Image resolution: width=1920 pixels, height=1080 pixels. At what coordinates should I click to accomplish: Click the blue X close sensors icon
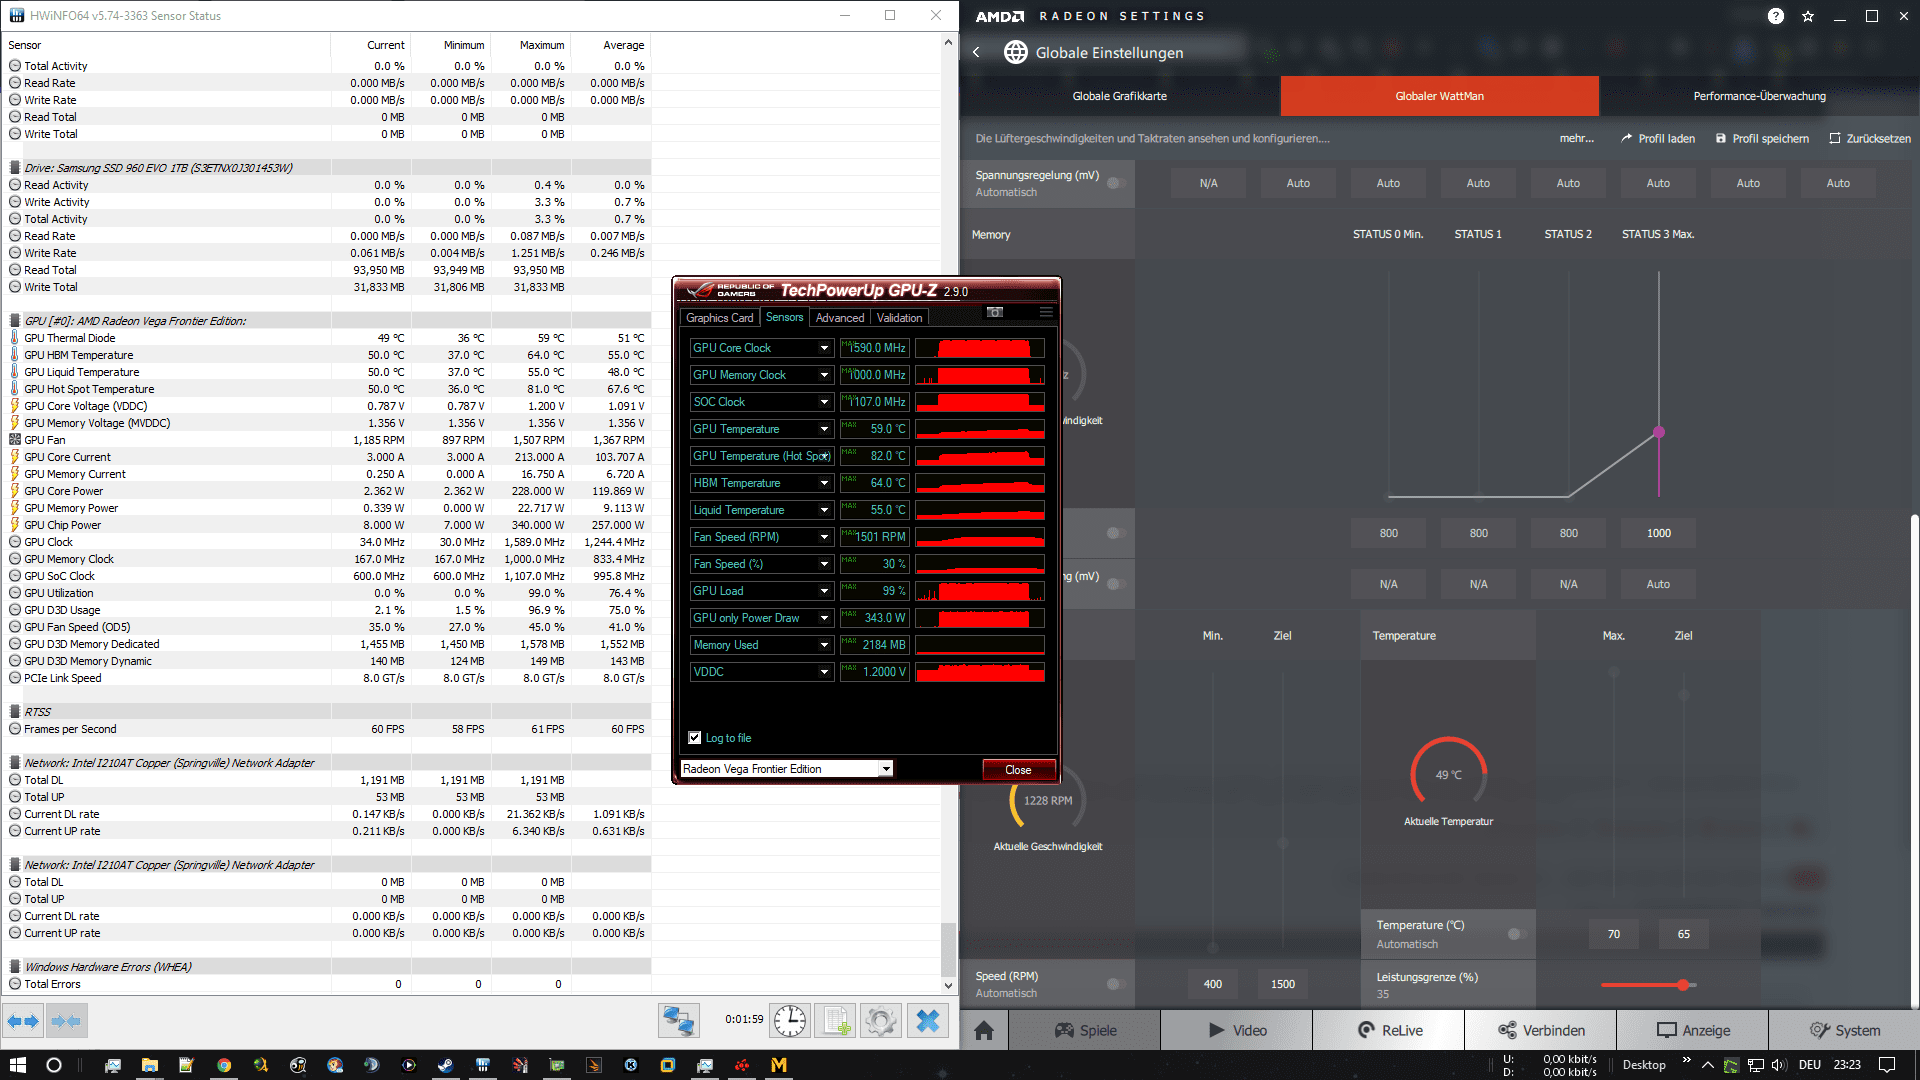[x=928, y=1021]
